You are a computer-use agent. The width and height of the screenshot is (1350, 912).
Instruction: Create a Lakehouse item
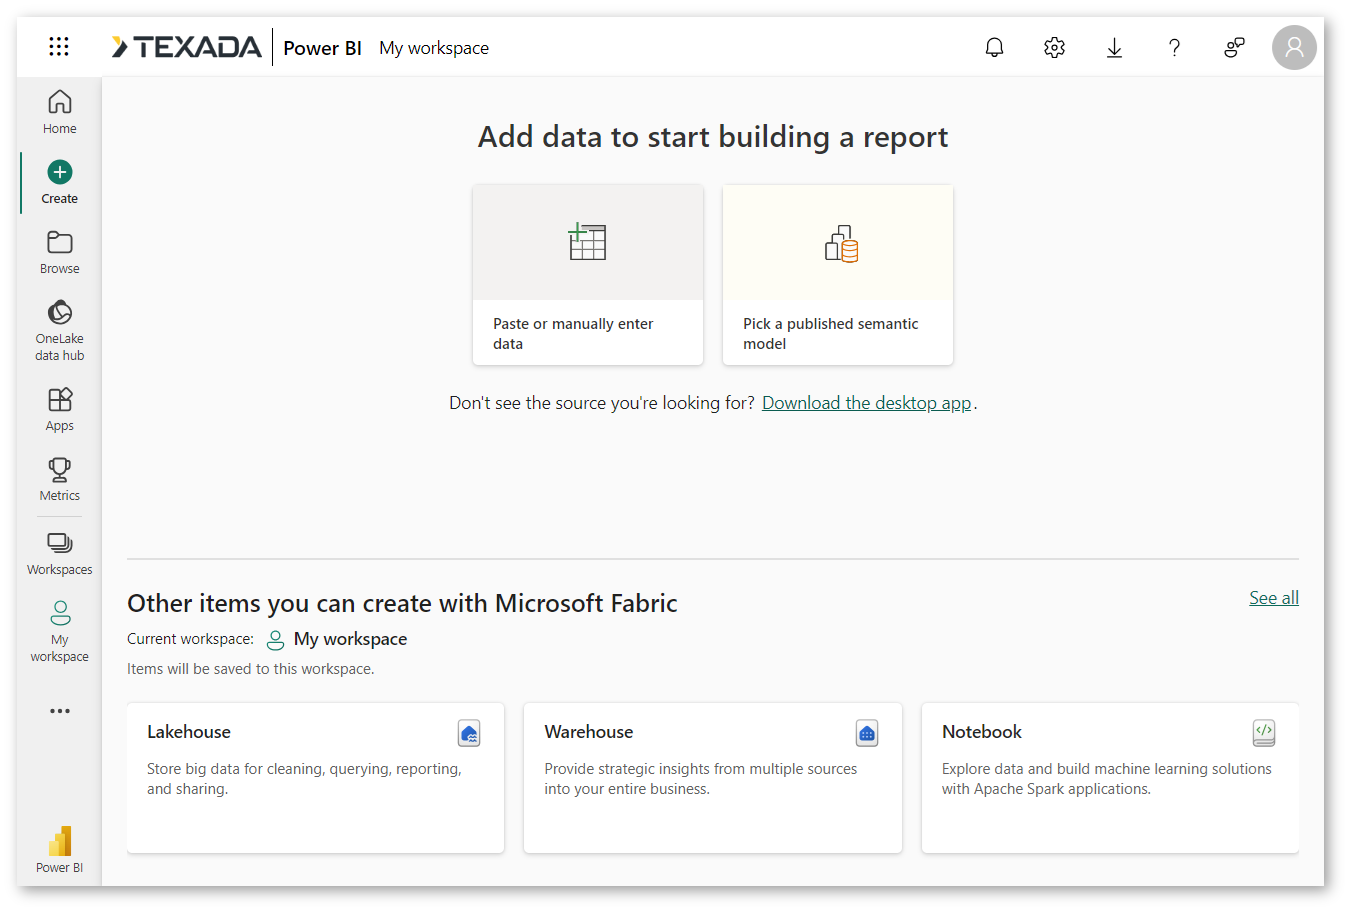pos(316,778)
